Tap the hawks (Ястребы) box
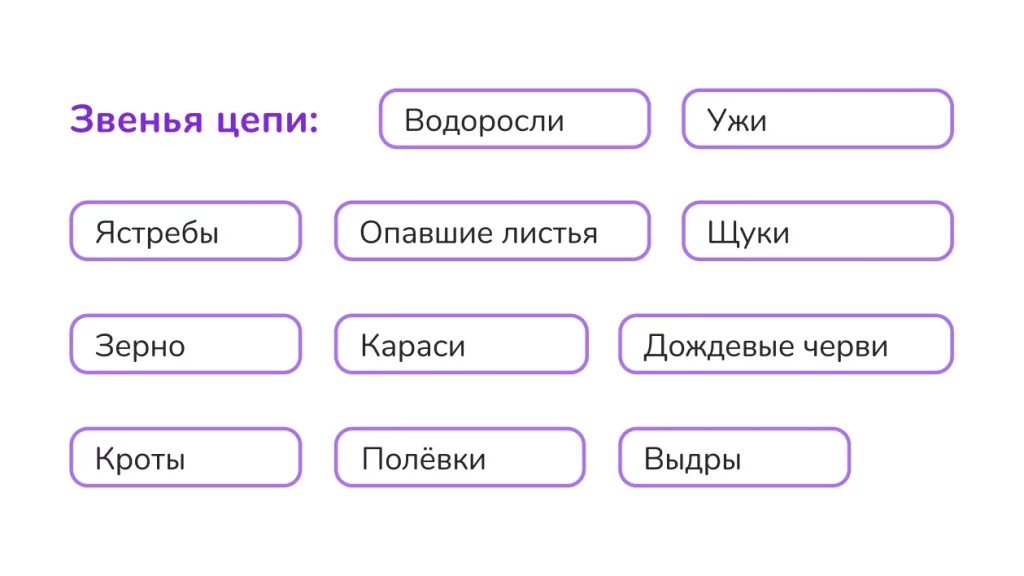Image resolution: width=1024 pixels, height=576 pixels. tap(185, 232)
